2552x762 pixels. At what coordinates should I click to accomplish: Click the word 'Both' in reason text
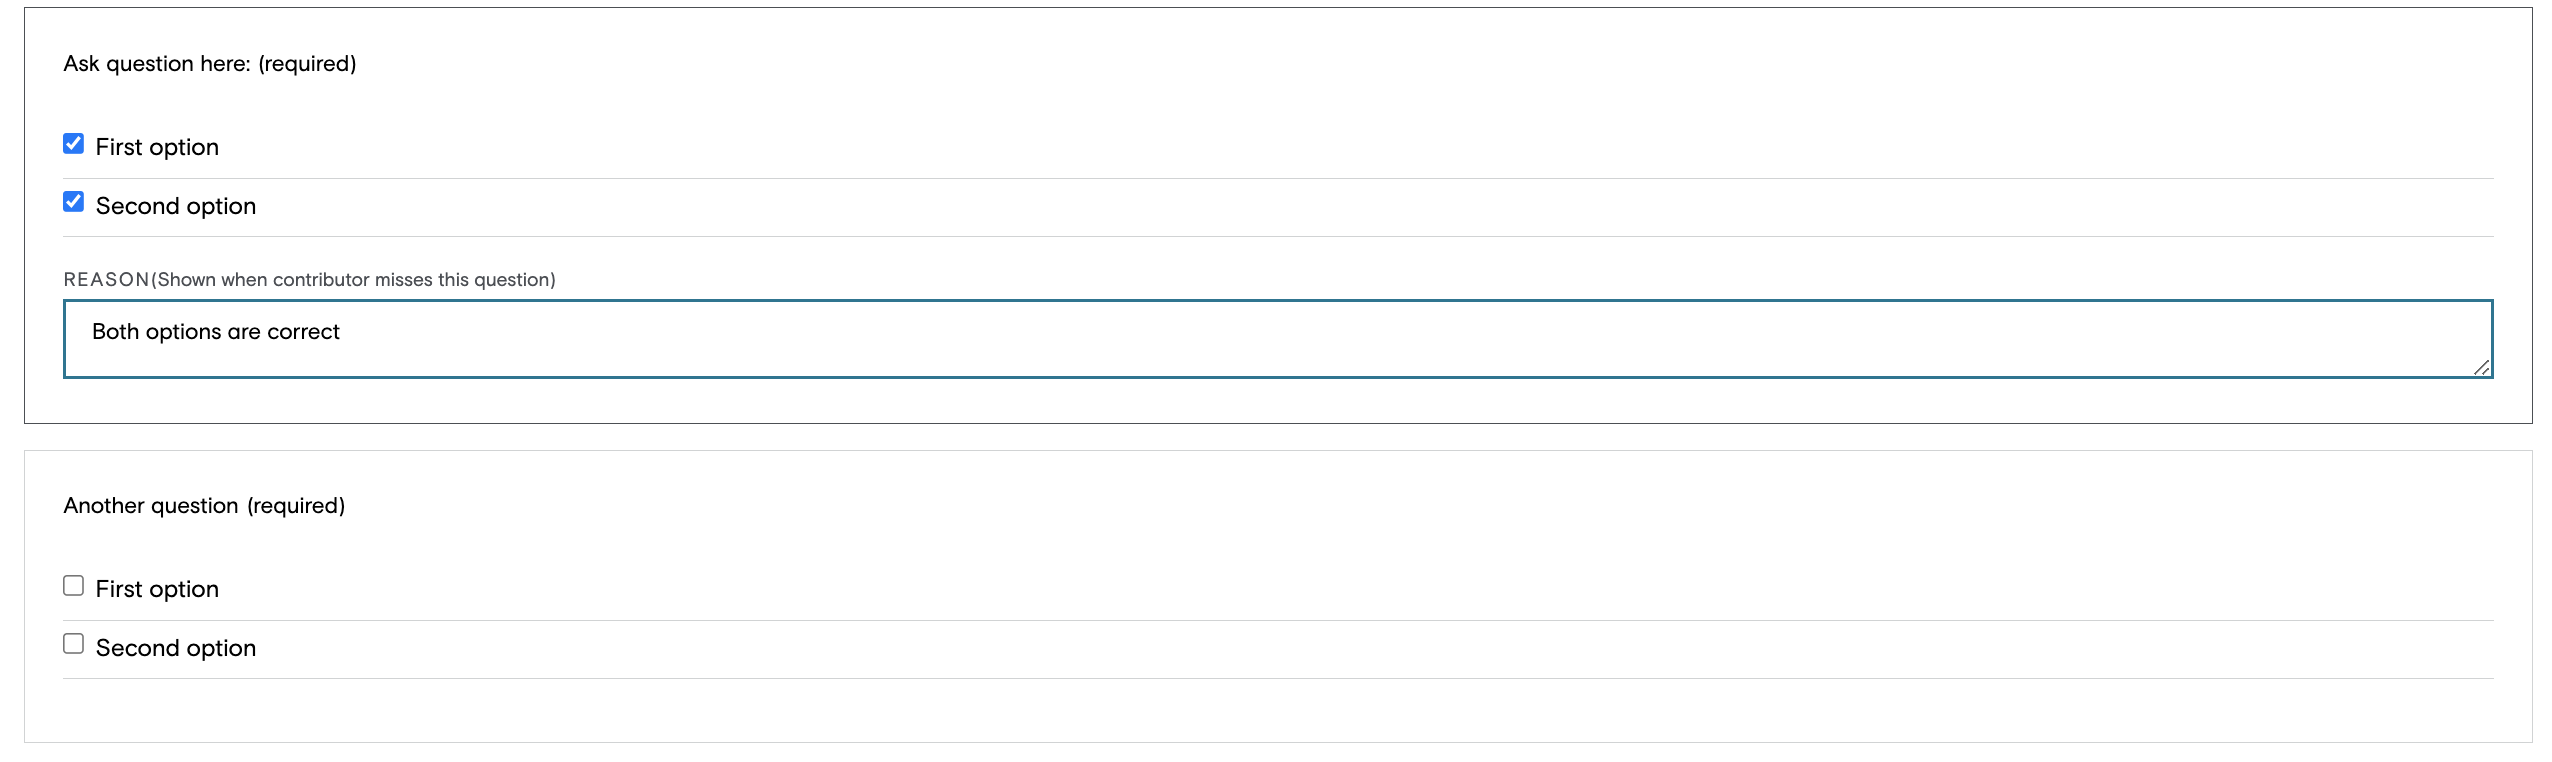click(115, 332)
